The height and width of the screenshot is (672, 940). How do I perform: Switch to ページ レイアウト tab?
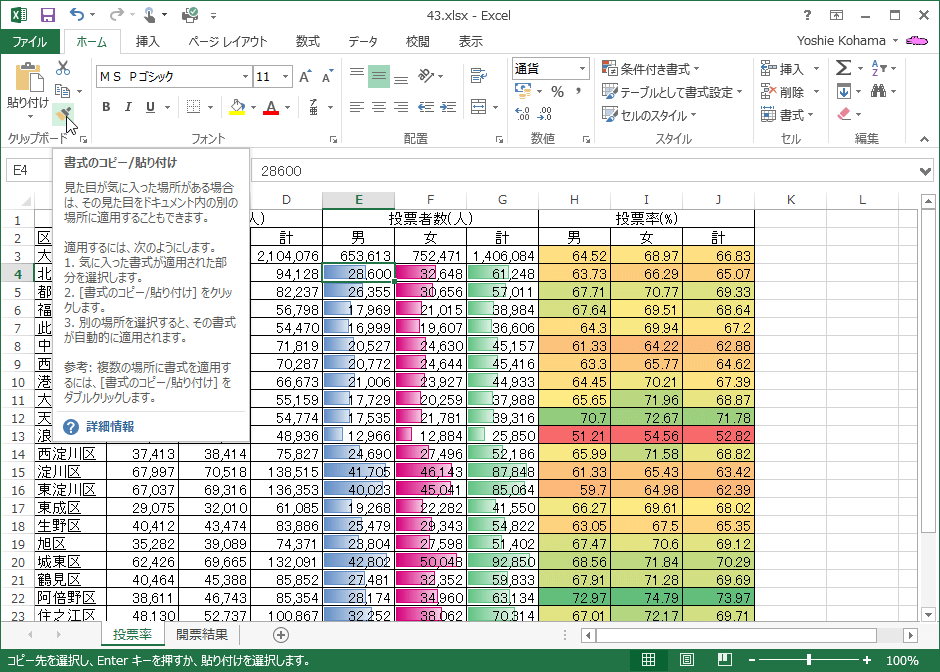(227, 41)
